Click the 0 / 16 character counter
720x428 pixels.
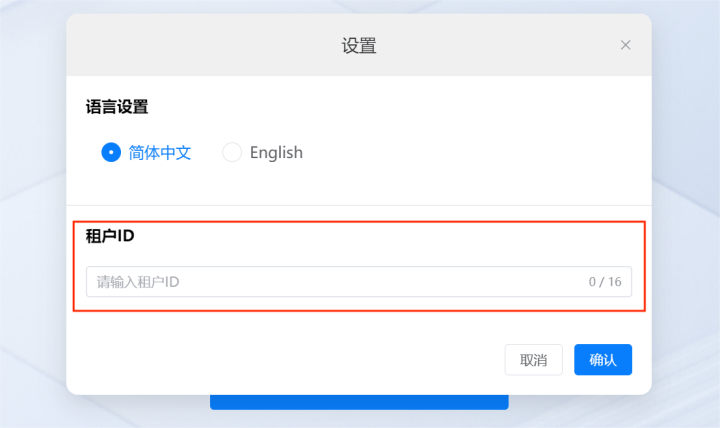(605, 282)
